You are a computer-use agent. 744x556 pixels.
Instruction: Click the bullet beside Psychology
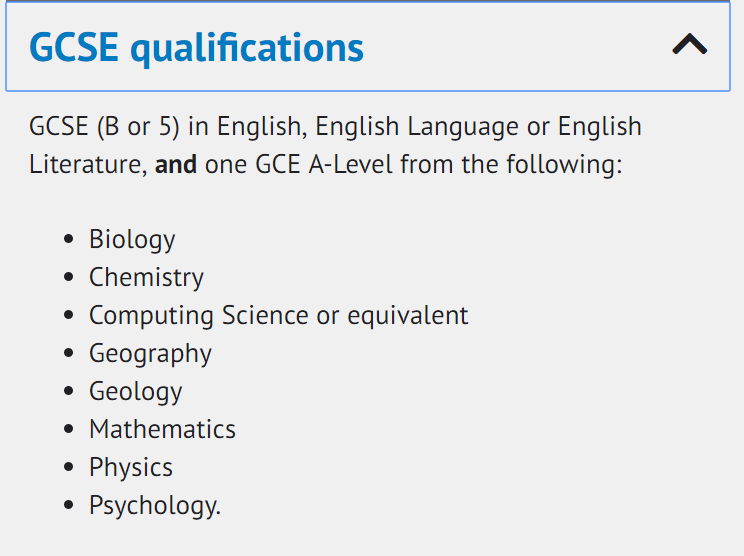point(69,505)
